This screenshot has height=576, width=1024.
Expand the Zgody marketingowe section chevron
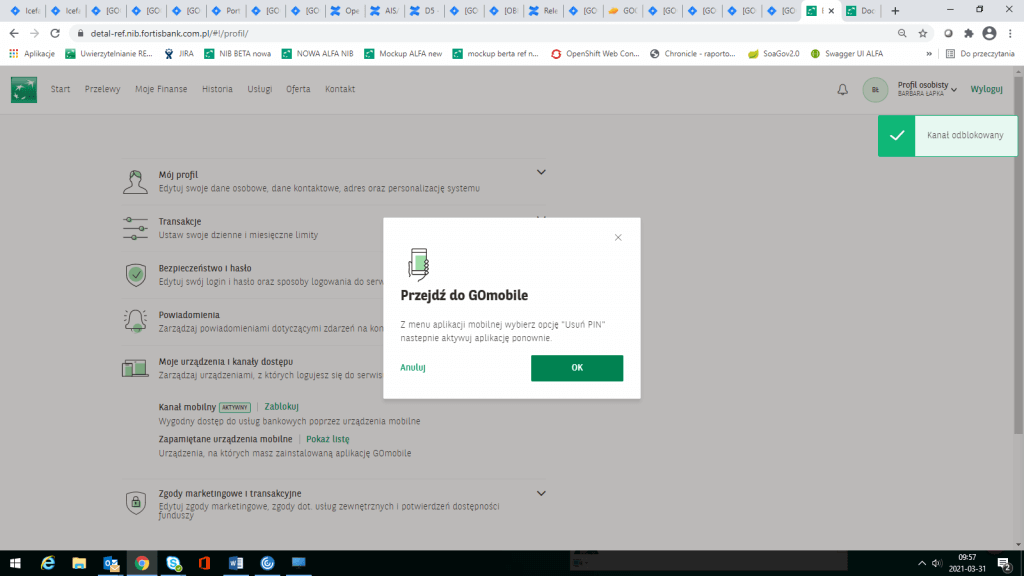[541, 493]
